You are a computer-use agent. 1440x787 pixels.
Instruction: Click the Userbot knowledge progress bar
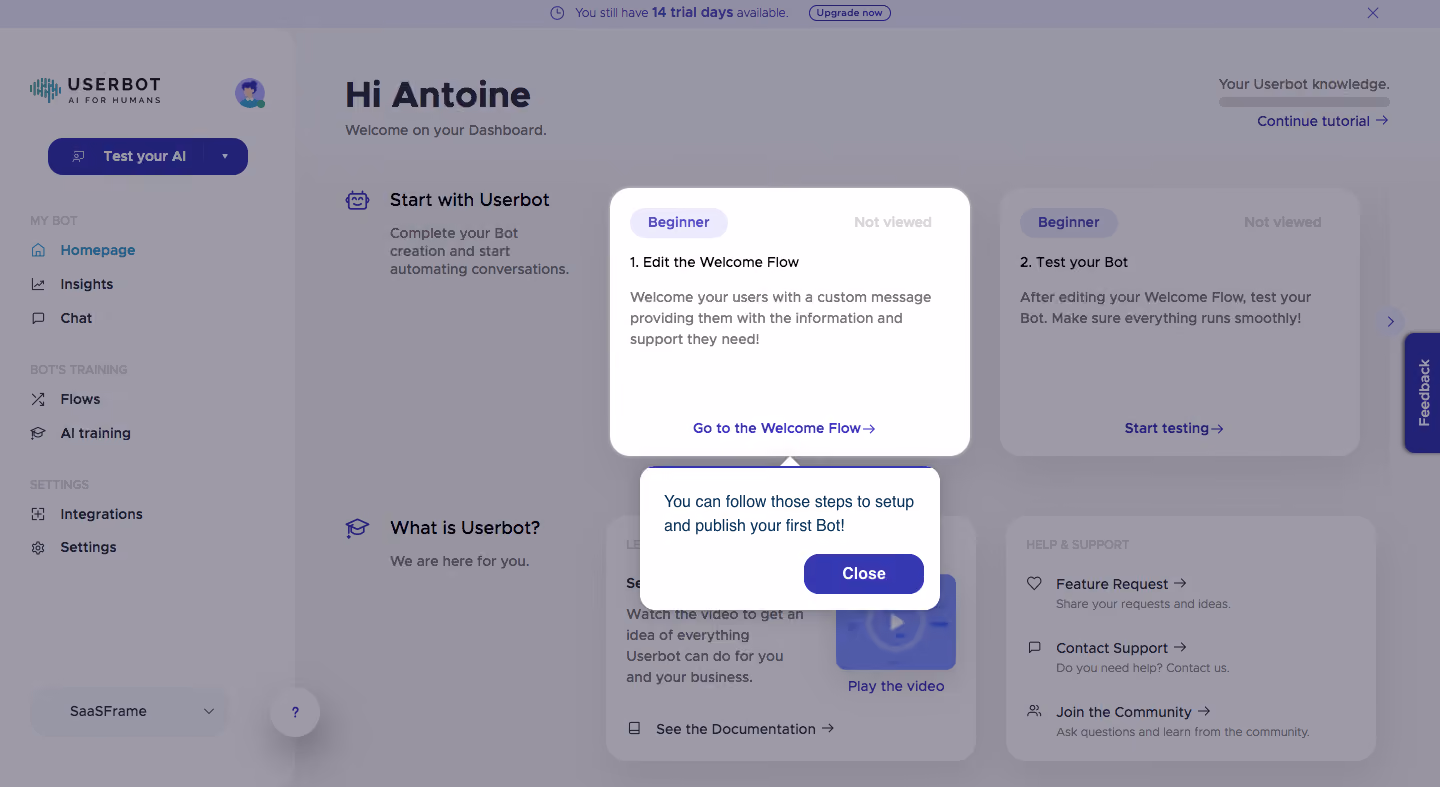coord(1304,102)
